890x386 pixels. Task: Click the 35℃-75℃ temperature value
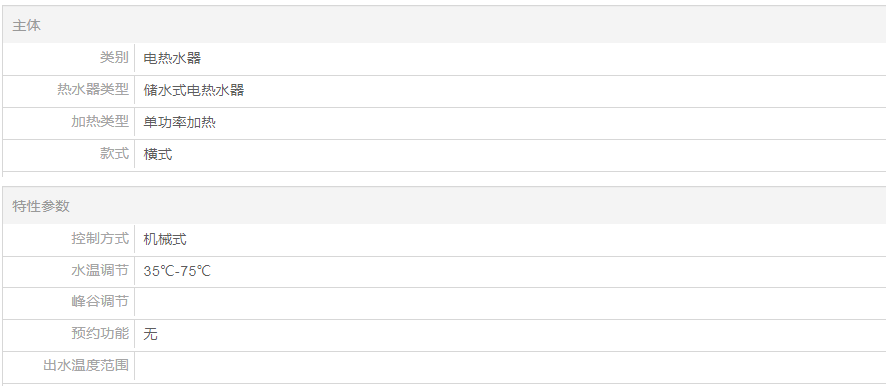(x=177, y=271)
